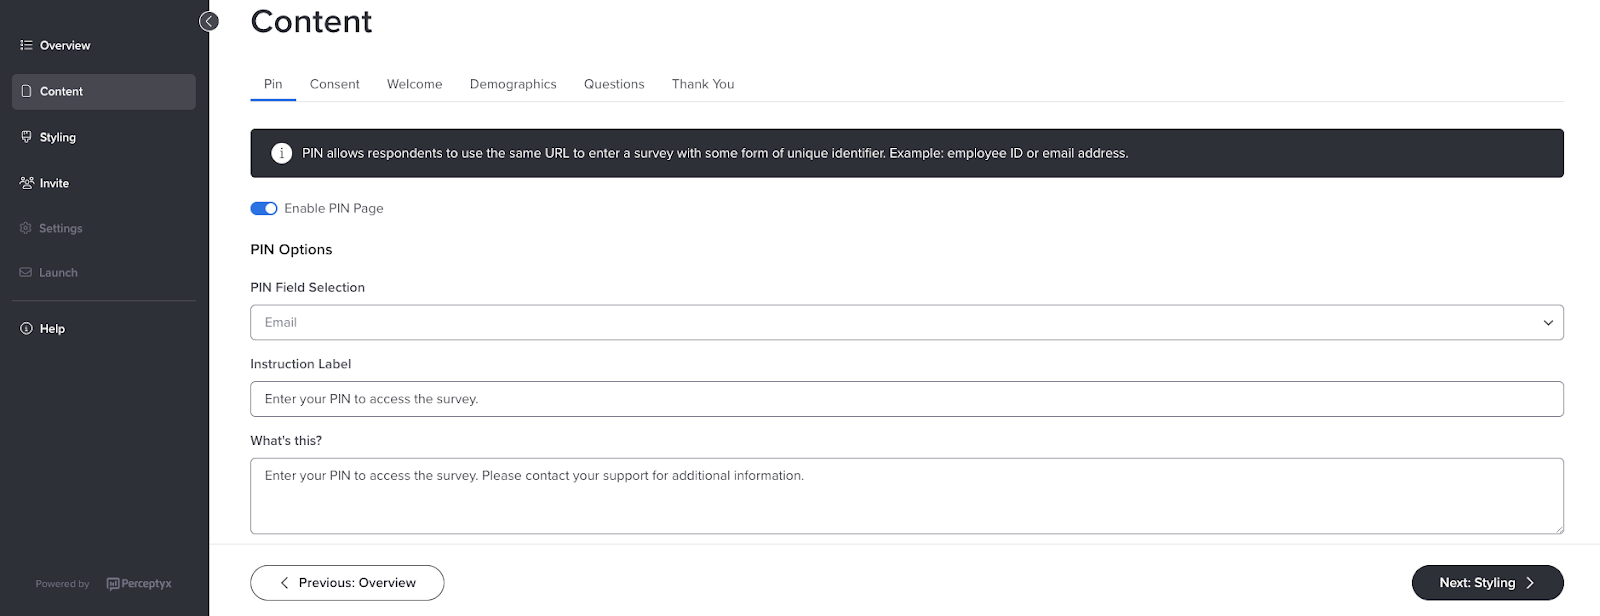This screenshot has width=1600, height=616.
Task: Select the Questions tab
Action: tap(614, 84)
